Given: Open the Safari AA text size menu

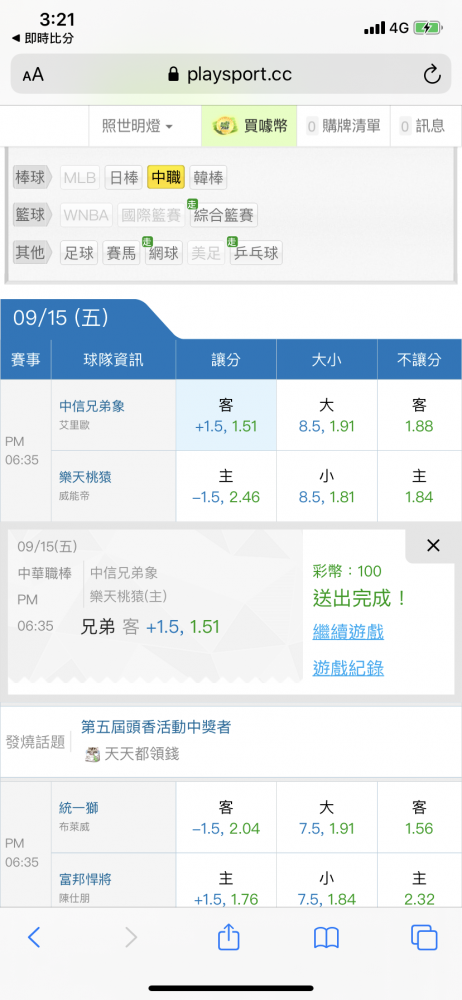Looking at the screenshot, I should click(x=33, y=75).
